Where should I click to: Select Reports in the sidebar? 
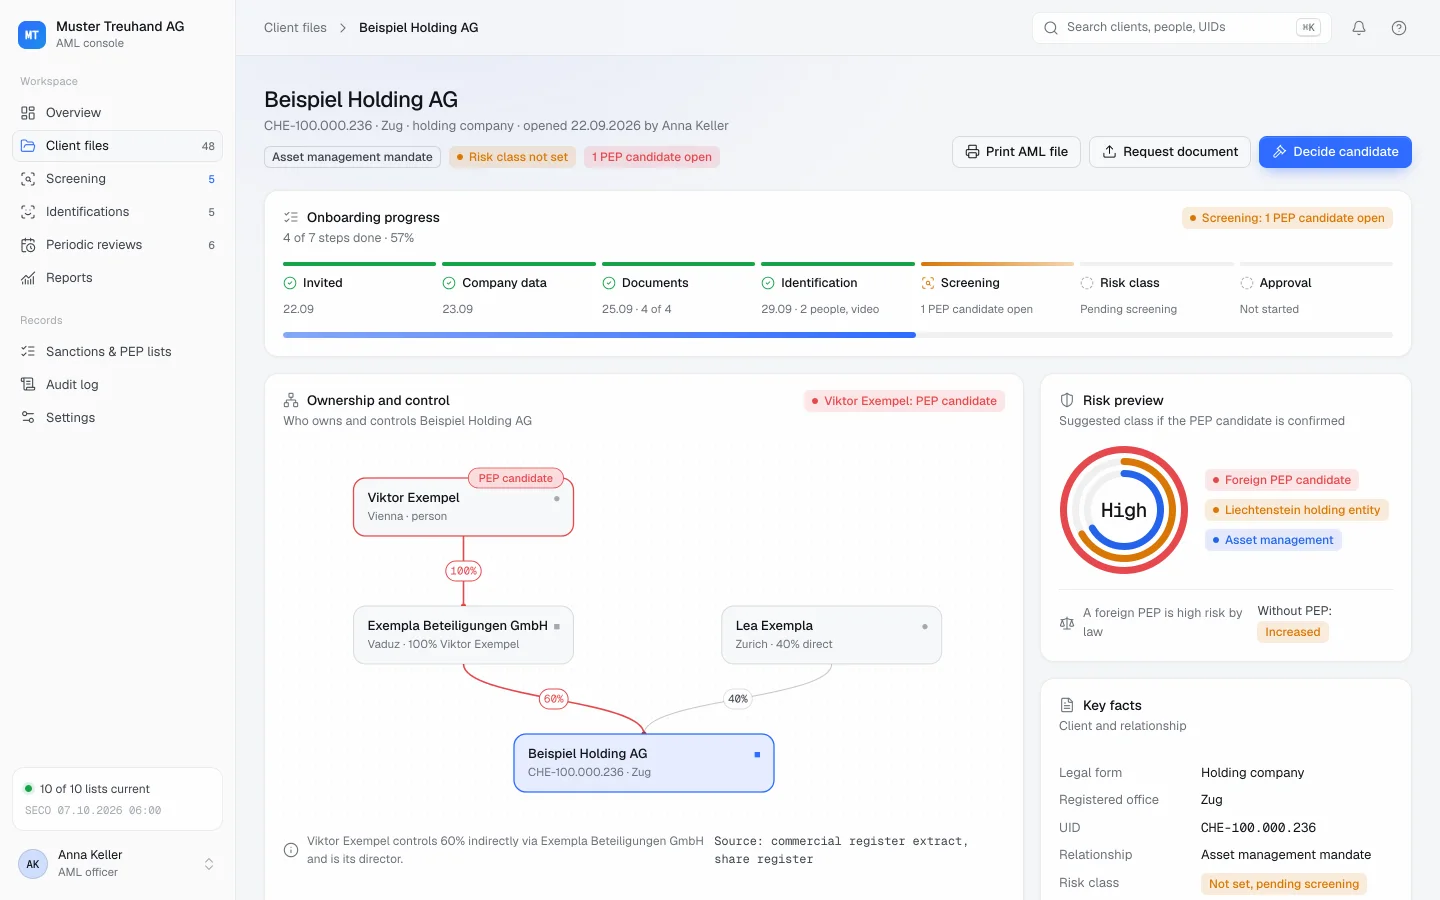(x=117, y=278)
